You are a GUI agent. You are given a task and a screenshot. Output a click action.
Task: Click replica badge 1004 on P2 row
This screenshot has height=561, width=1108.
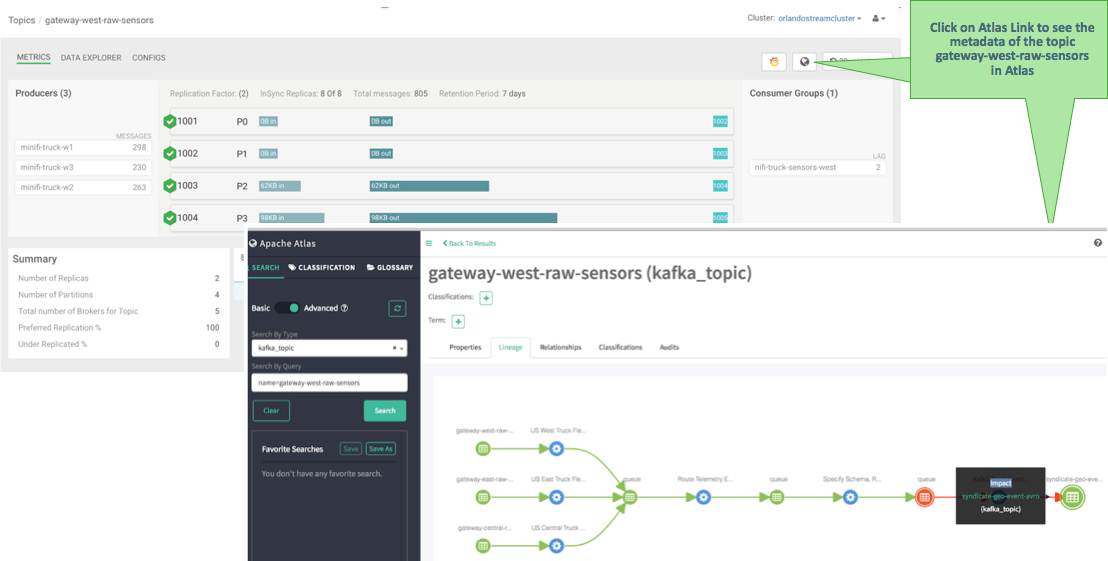(720, 186)
